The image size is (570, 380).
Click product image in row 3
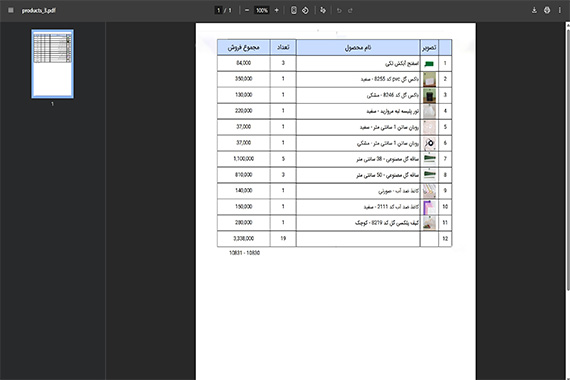[x=429, y=95]
